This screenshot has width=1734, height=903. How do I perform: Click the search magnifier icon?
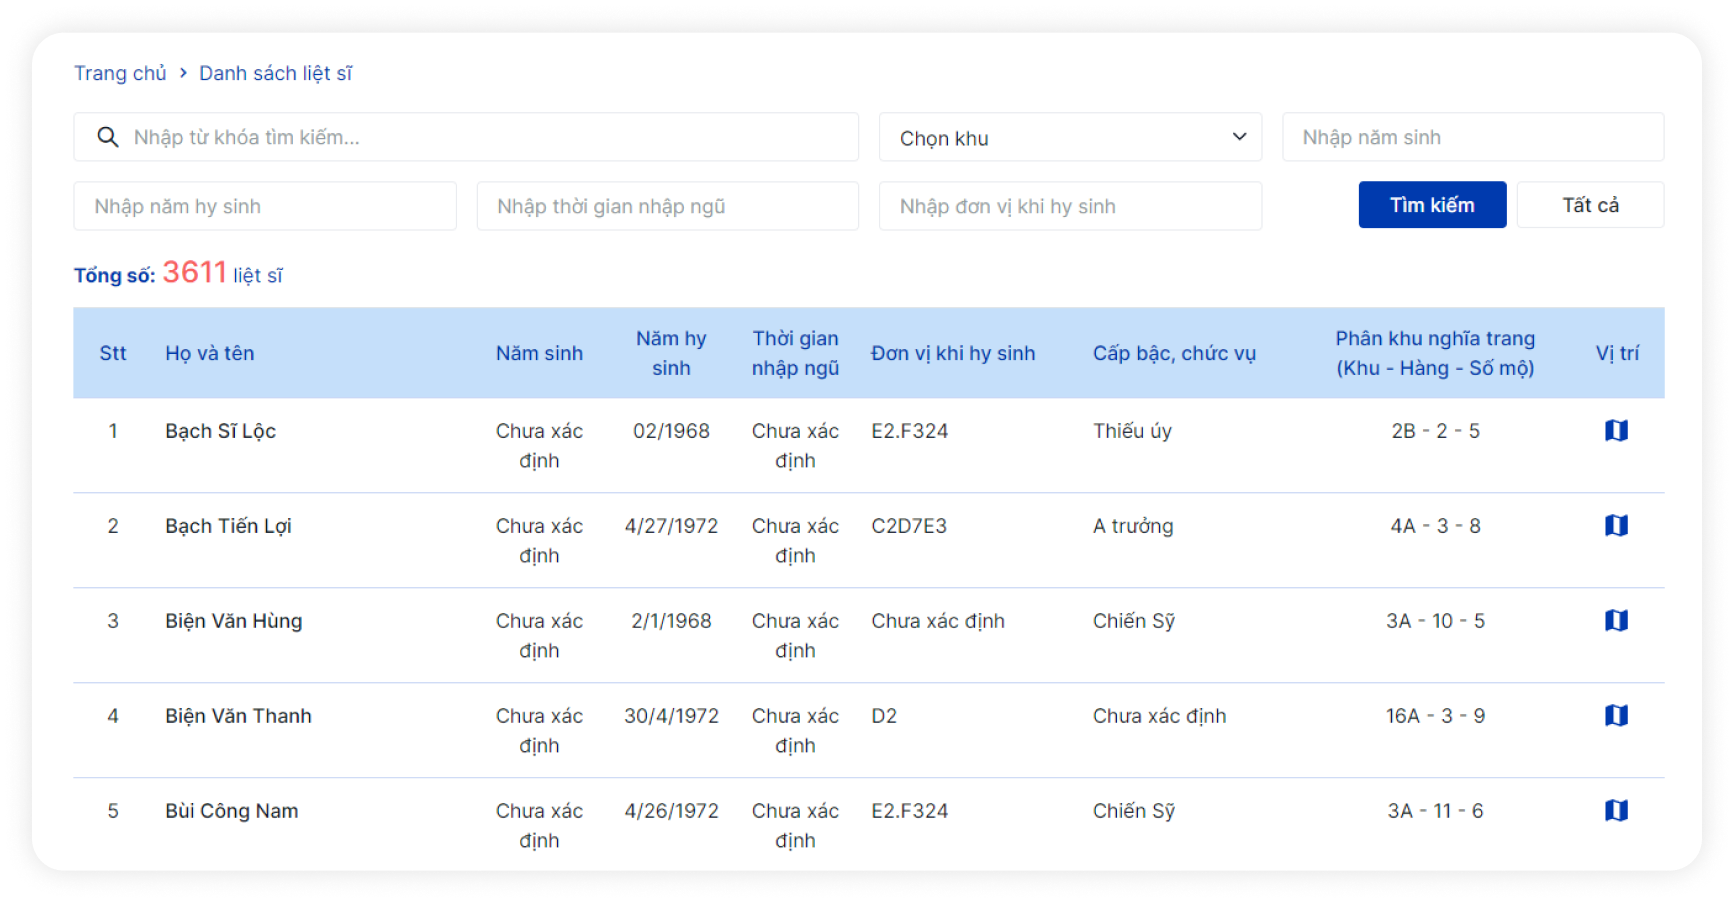pyautogui.click(x=108, y=137)
